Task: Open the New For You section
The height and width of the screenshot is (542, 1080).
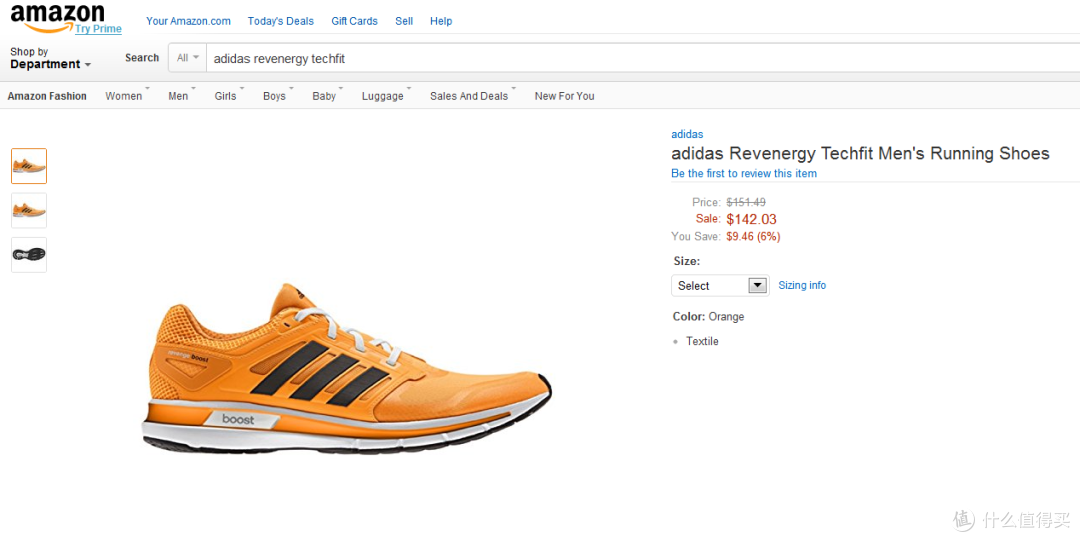Action: pos(564,96)
